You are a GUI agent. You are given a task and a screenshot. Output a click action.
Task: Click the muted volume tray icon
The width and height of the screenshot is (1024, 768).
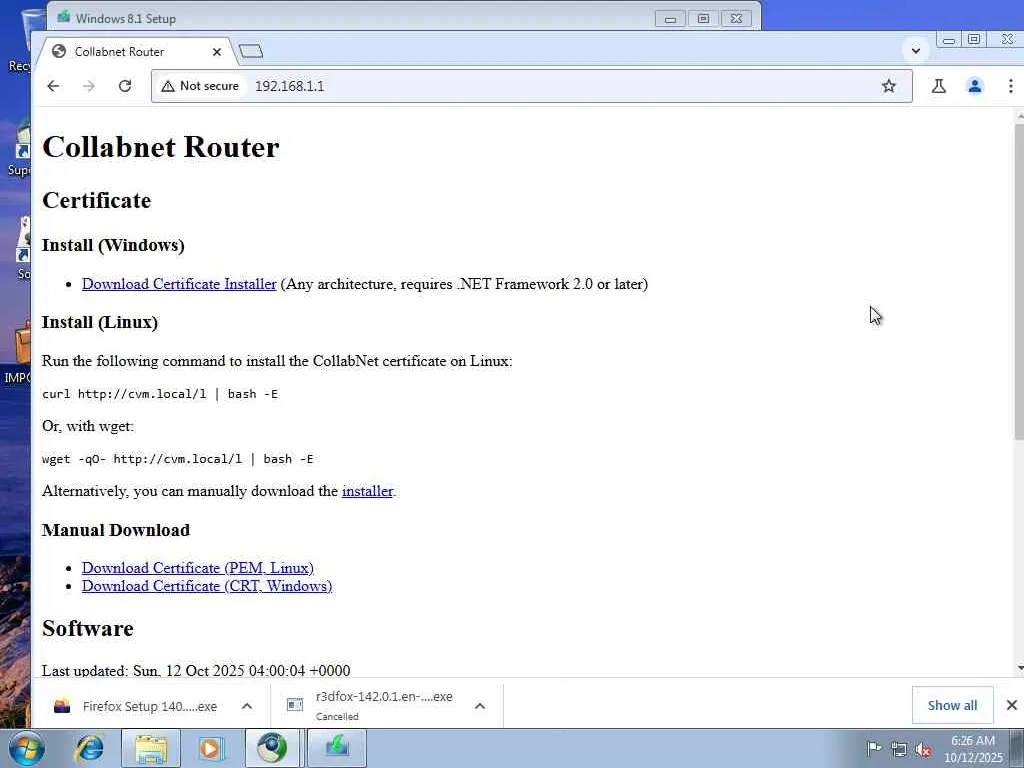tap(923, 749)
